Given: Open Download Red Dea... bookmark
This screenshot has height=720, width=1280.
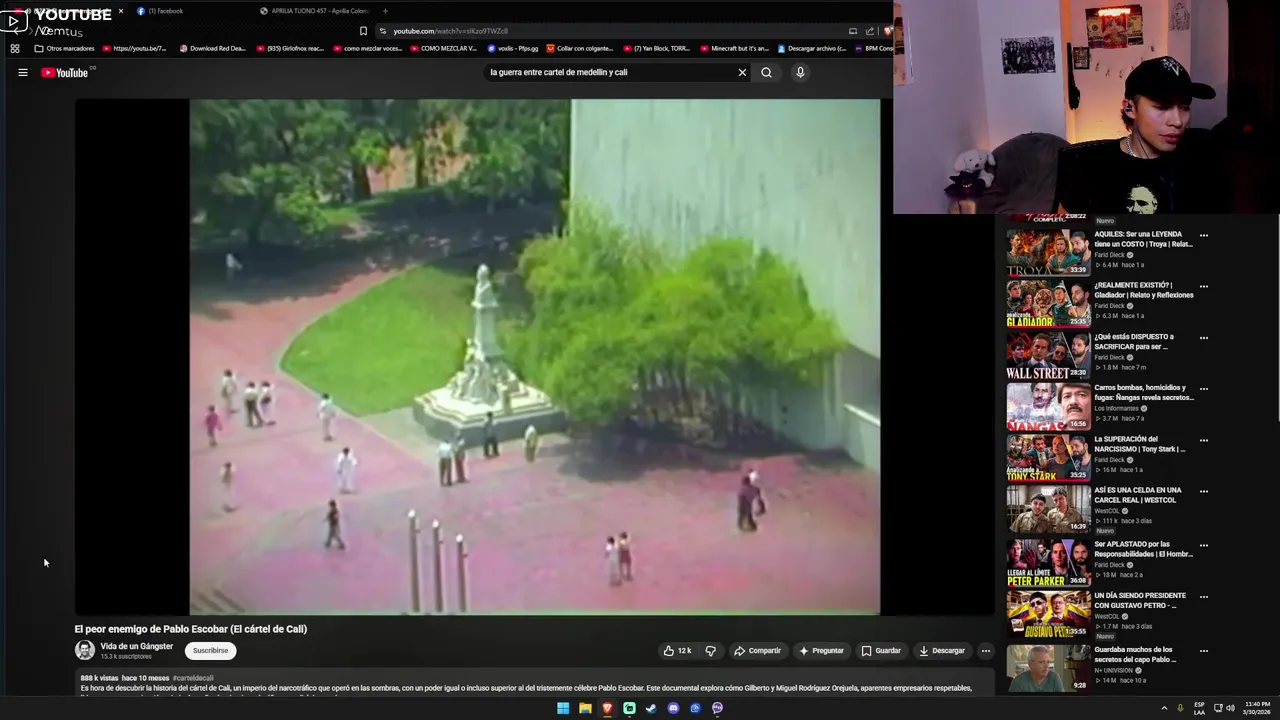Looking at the screenshot, I should click(212, 48).
